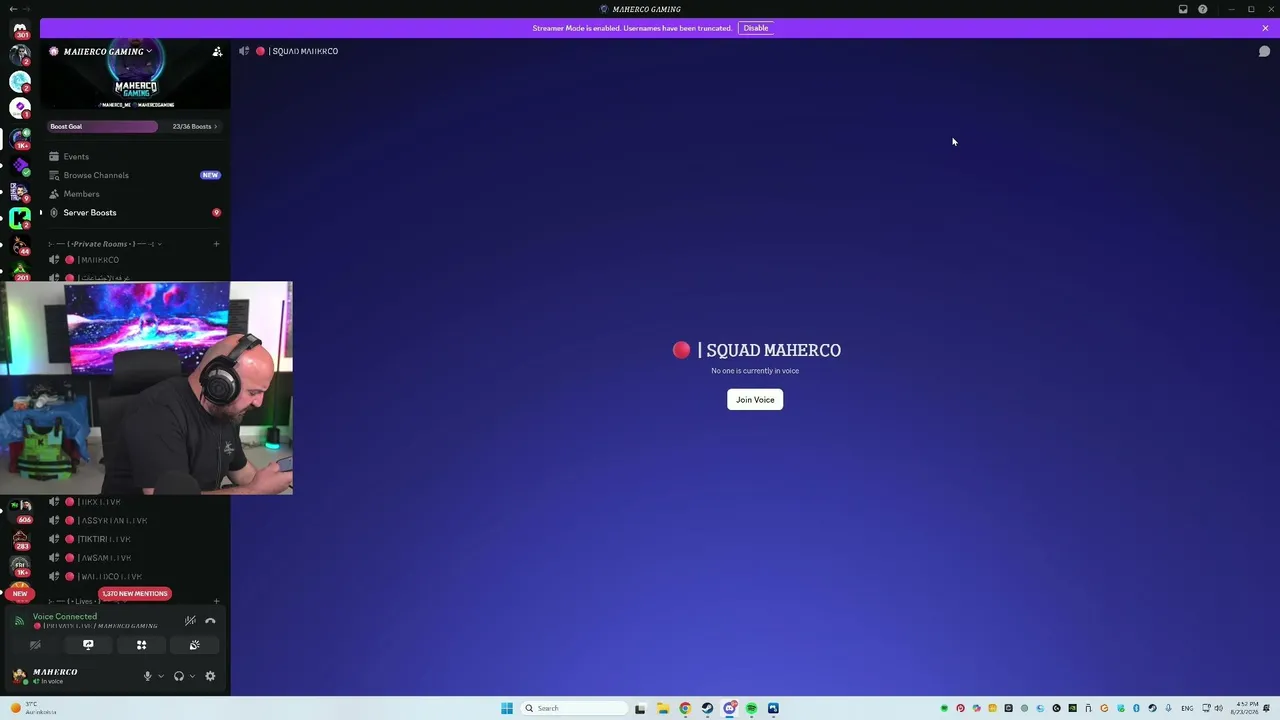
Task: Click the Join Voice button
Action: coord(755,400)
